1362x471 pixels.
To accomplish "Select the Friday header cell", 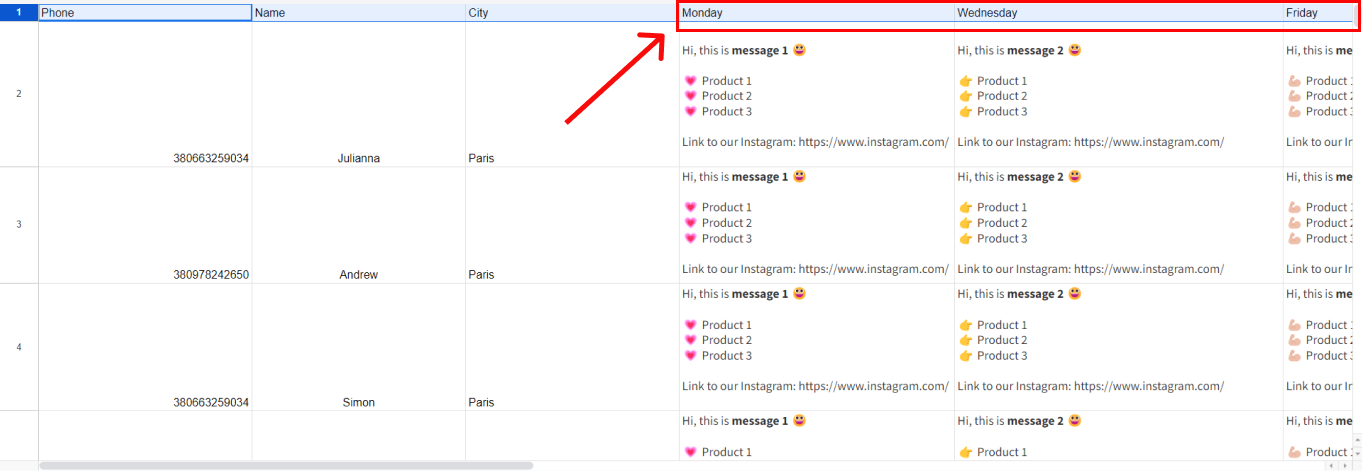I will click(1317, 13).
